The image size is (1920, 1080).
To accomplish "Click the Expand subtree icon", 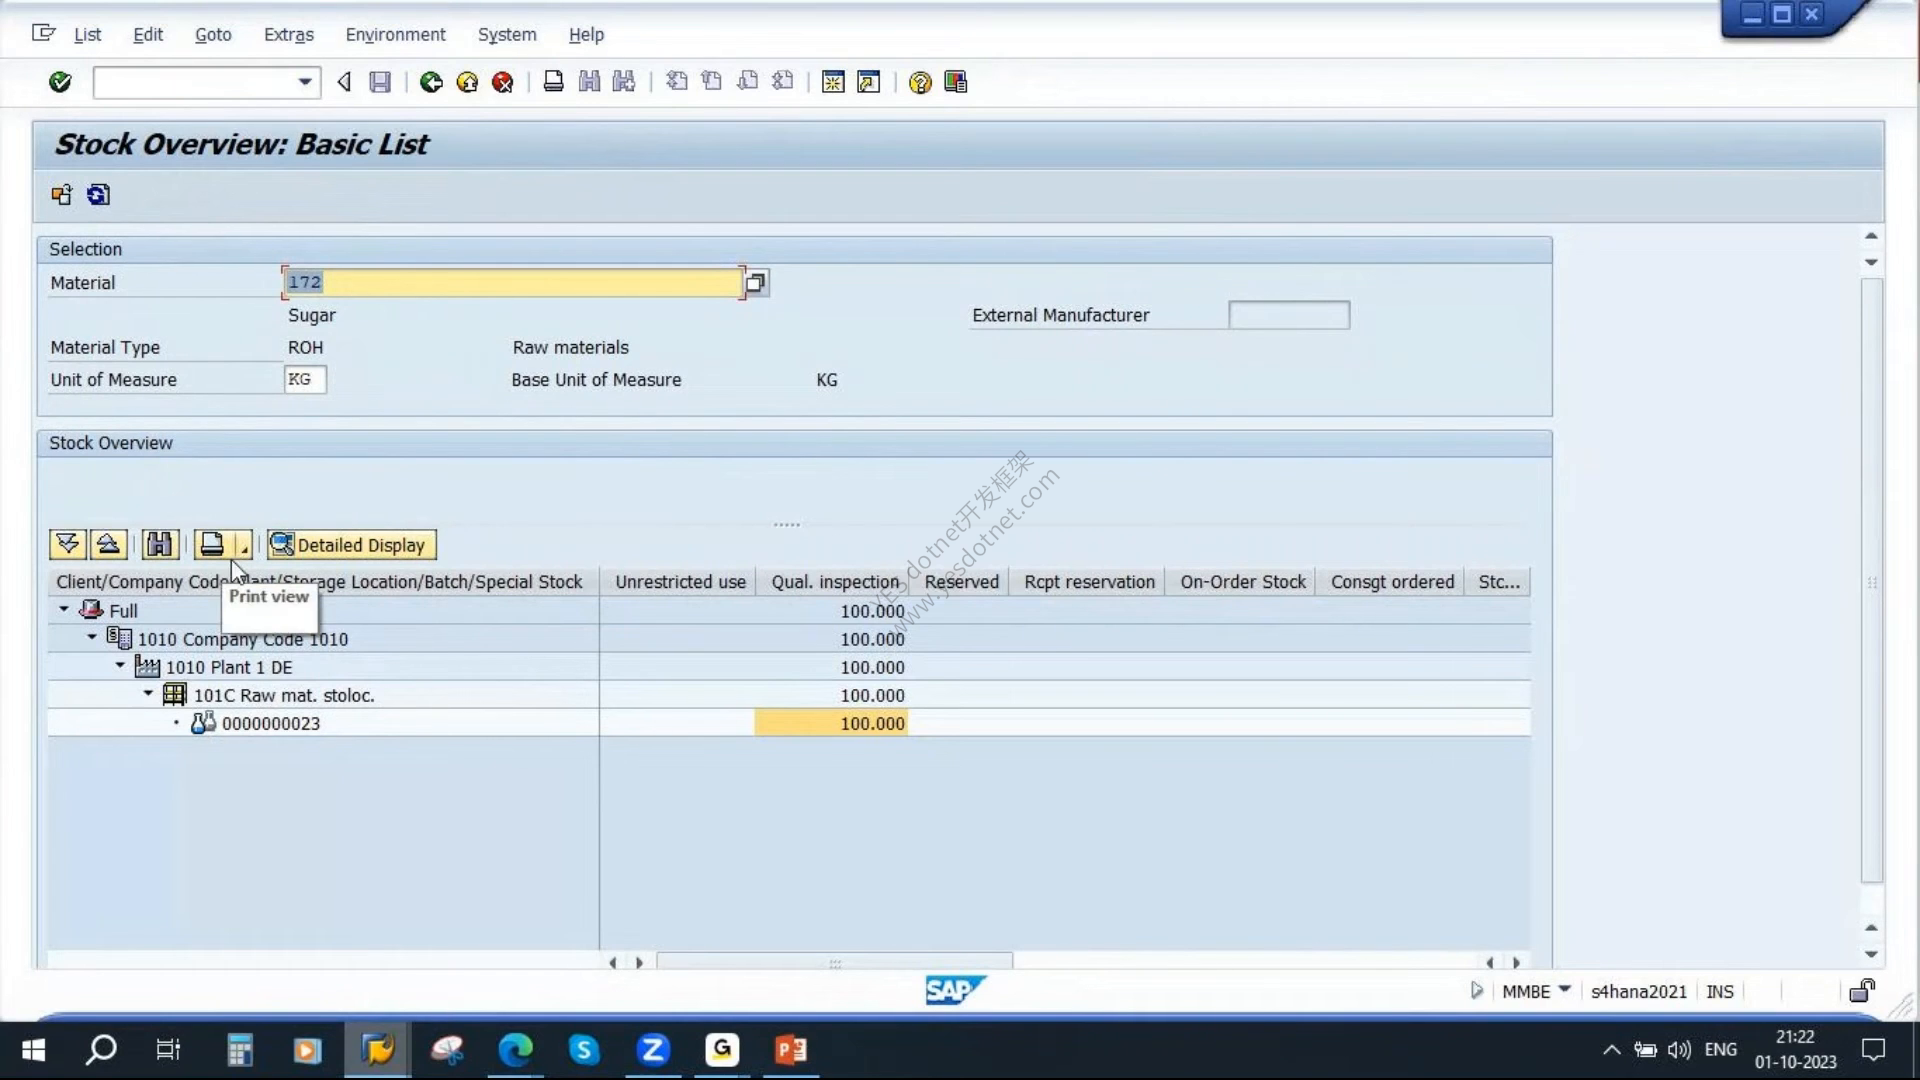I will click(x=68, y=544).
